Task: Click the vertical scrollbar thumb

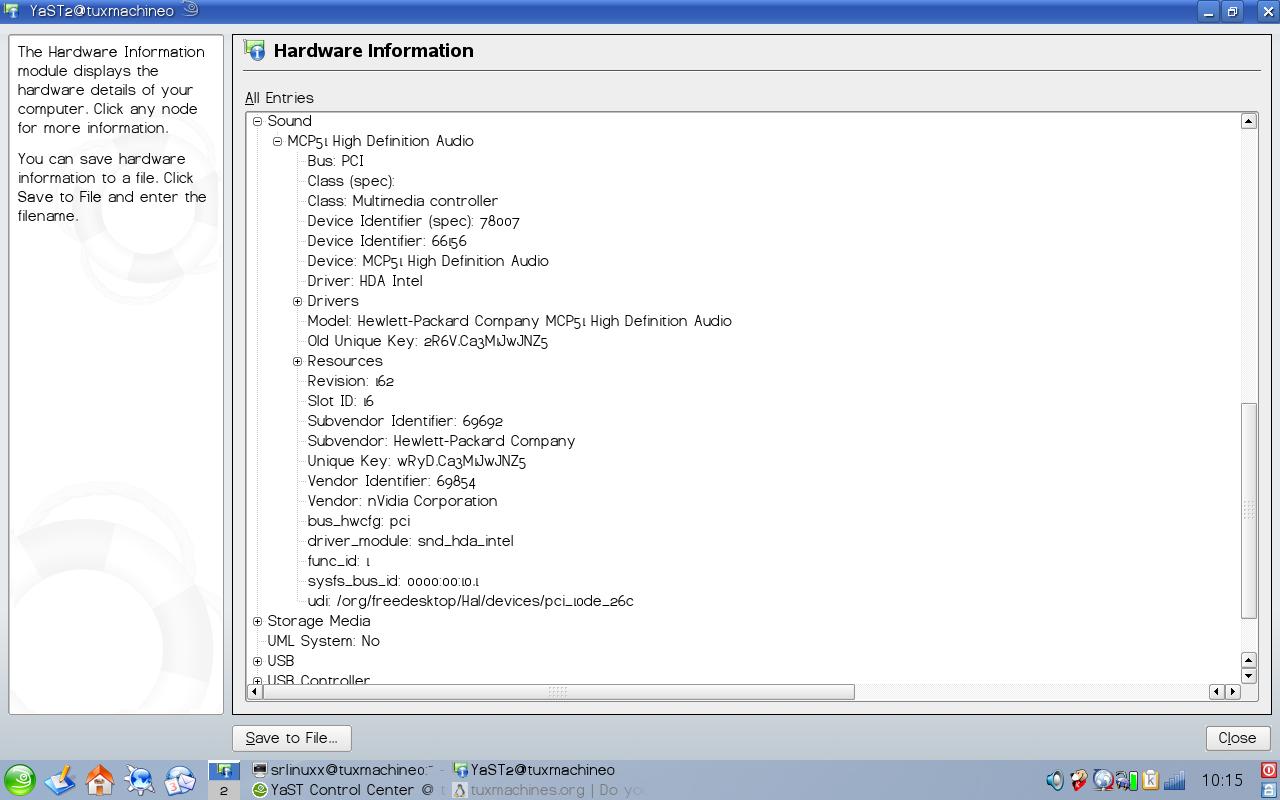Action: point(1248,510)
